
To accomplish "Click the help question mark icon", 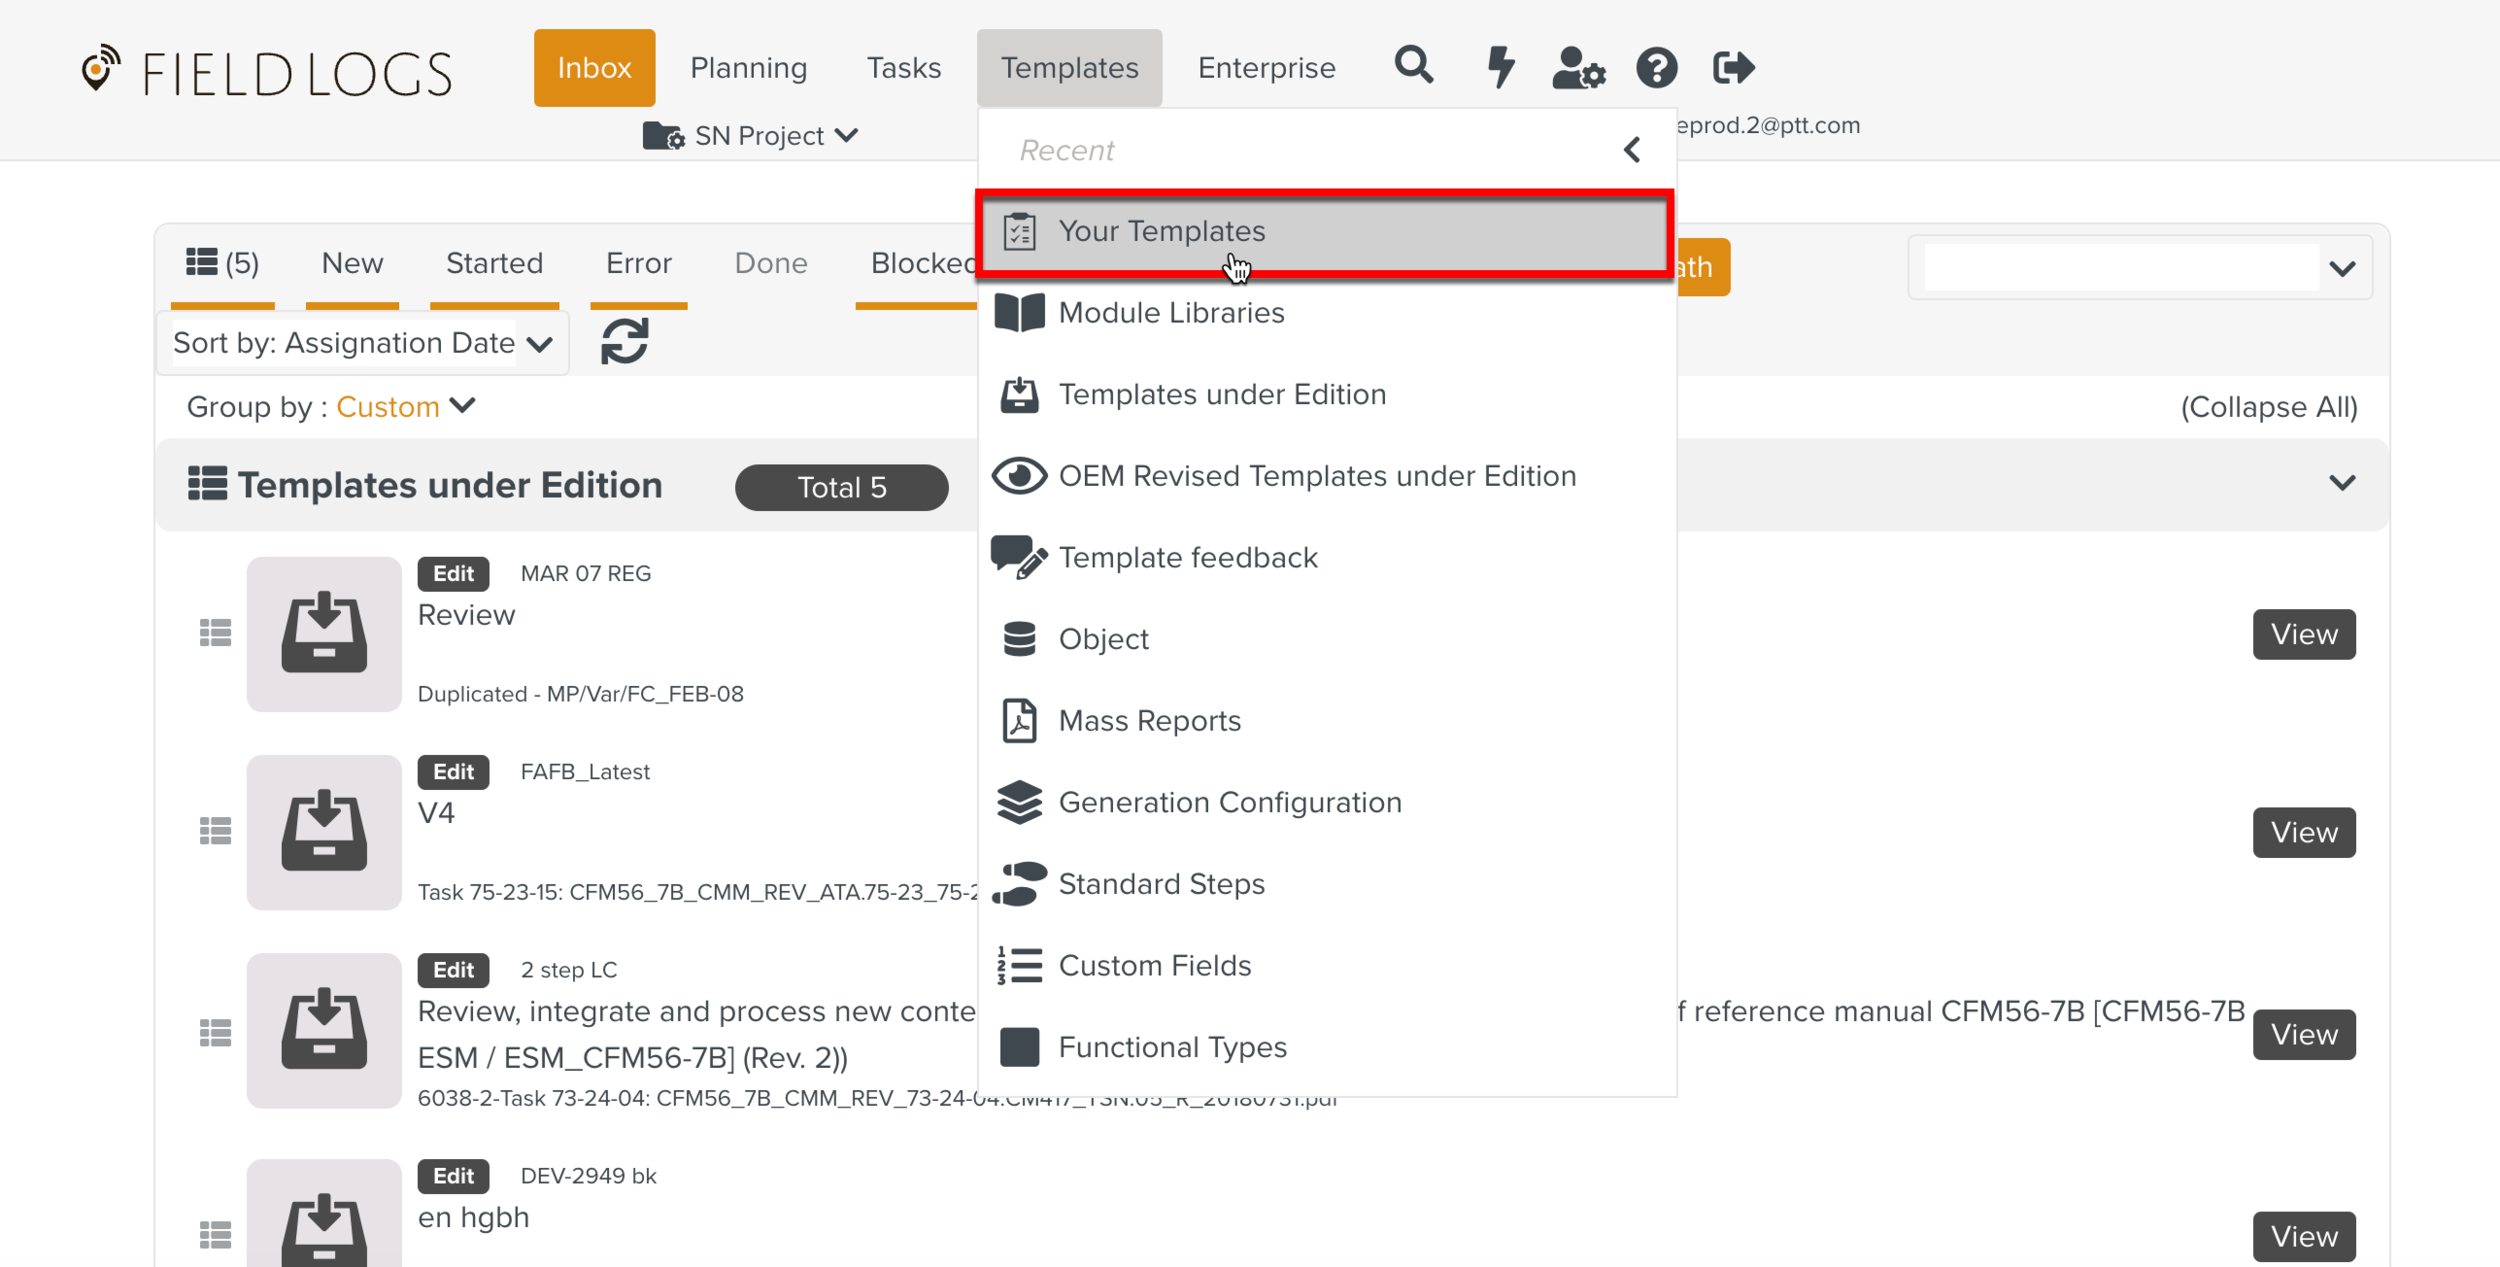I will (1656, 68).
